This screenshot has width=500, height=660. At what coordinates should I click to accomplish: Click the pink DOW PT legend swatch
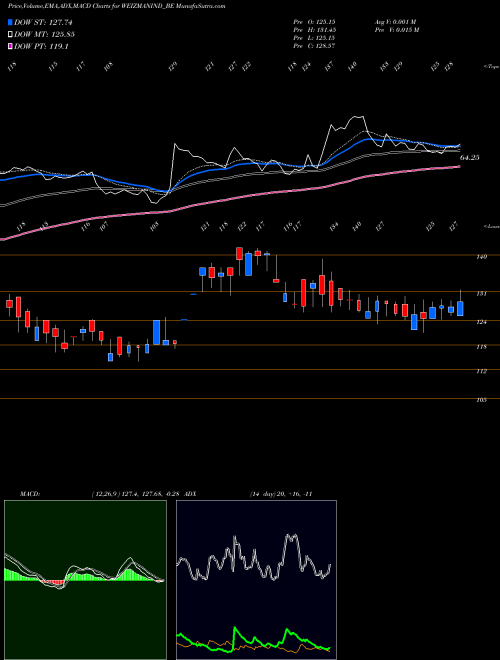coord(10,46)
